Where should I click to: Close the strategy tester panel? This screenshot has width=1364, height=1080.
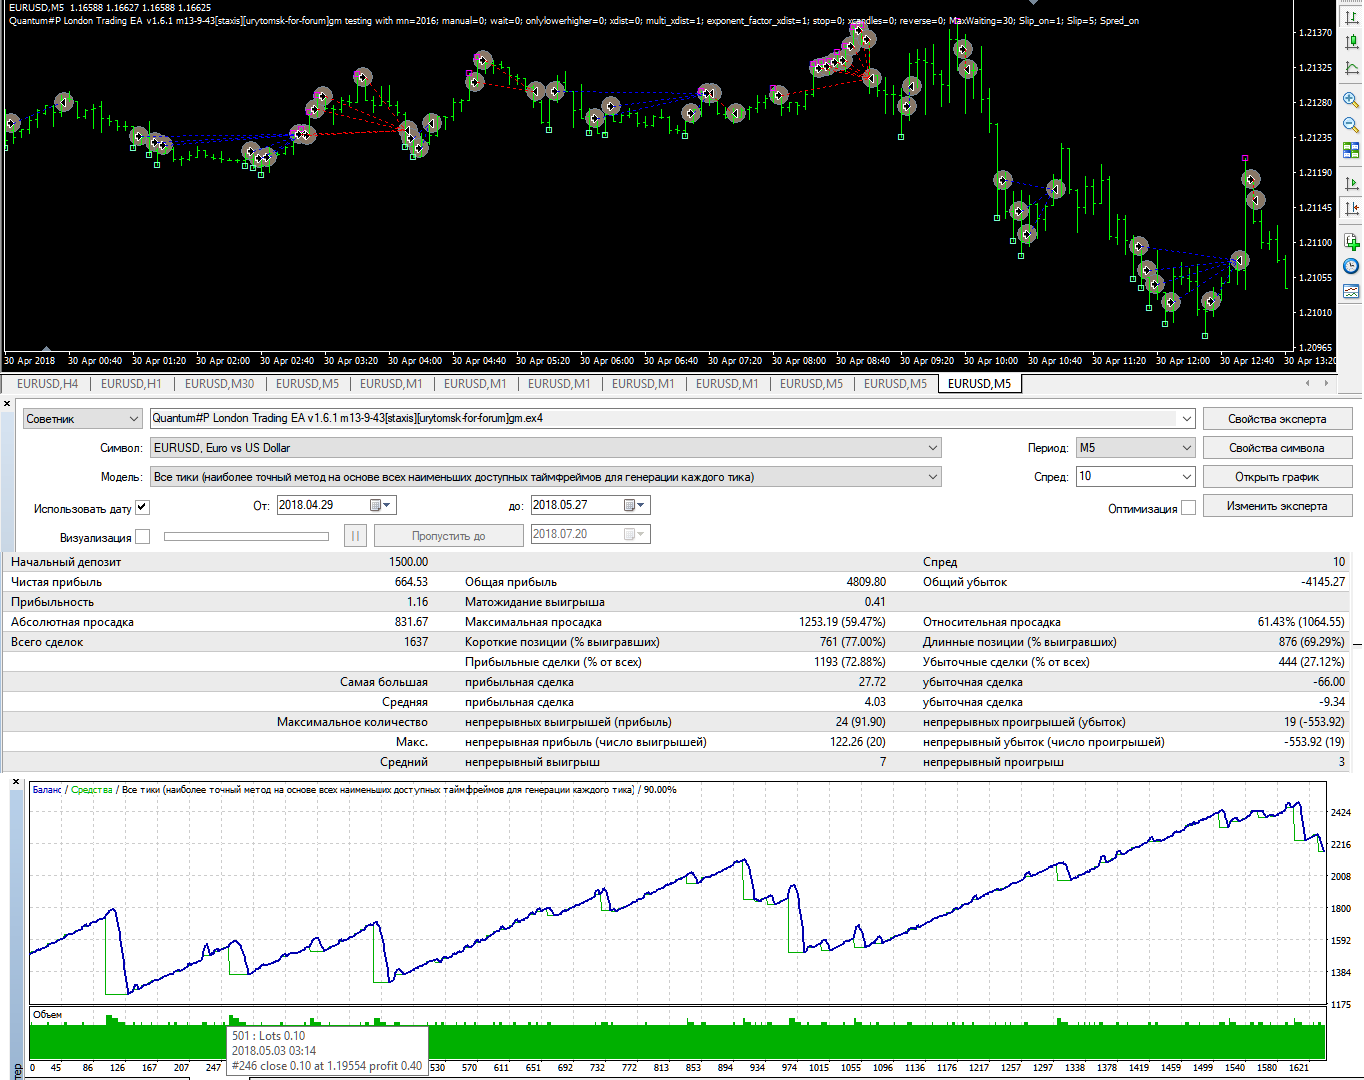tap(8, 404)
